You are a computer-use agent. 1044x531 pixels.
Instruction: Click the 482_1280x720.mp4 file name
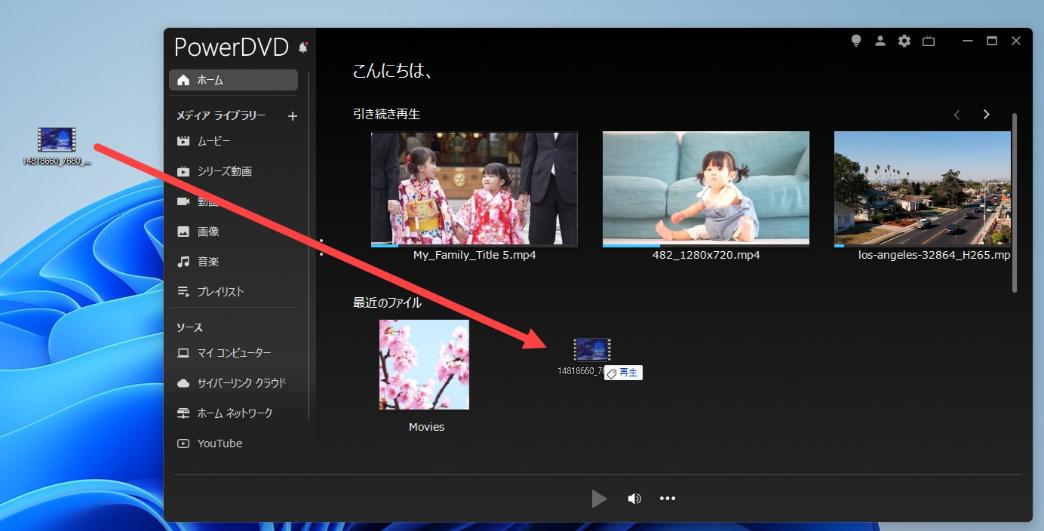tap(706, 255)
